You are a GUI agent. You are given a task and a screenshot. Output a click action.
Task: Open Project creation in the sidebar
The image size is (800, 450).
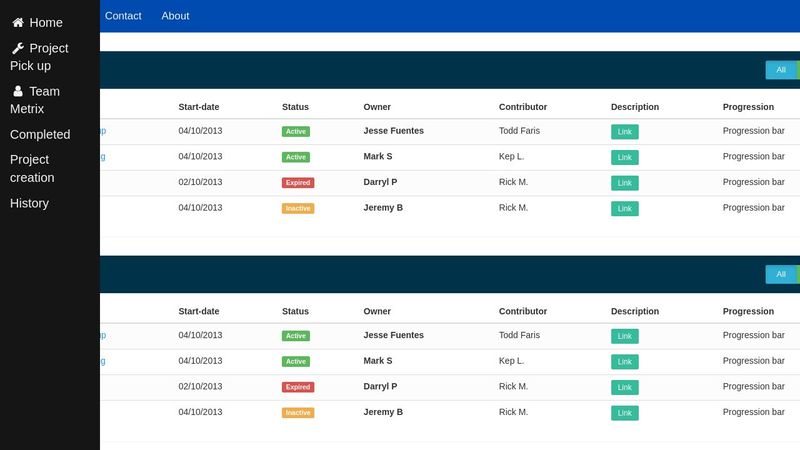point(32,168)
